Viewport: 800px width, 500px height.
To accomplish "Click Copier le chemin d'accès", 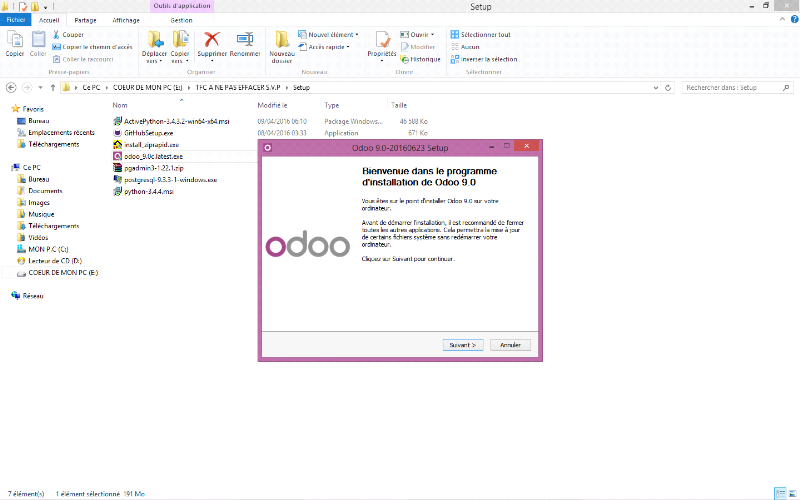I will pyautogui.click(x=92, y=47).
